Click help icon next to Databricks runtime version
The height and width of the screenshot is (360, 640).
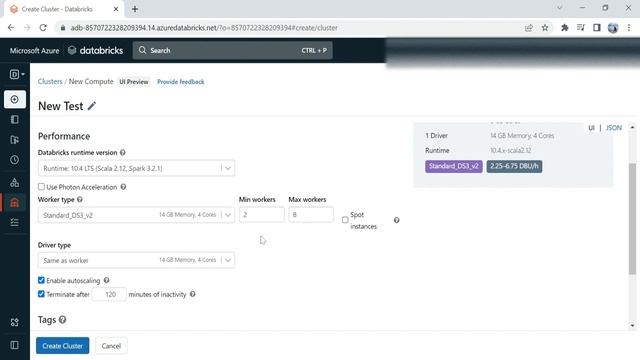[122, 152]
